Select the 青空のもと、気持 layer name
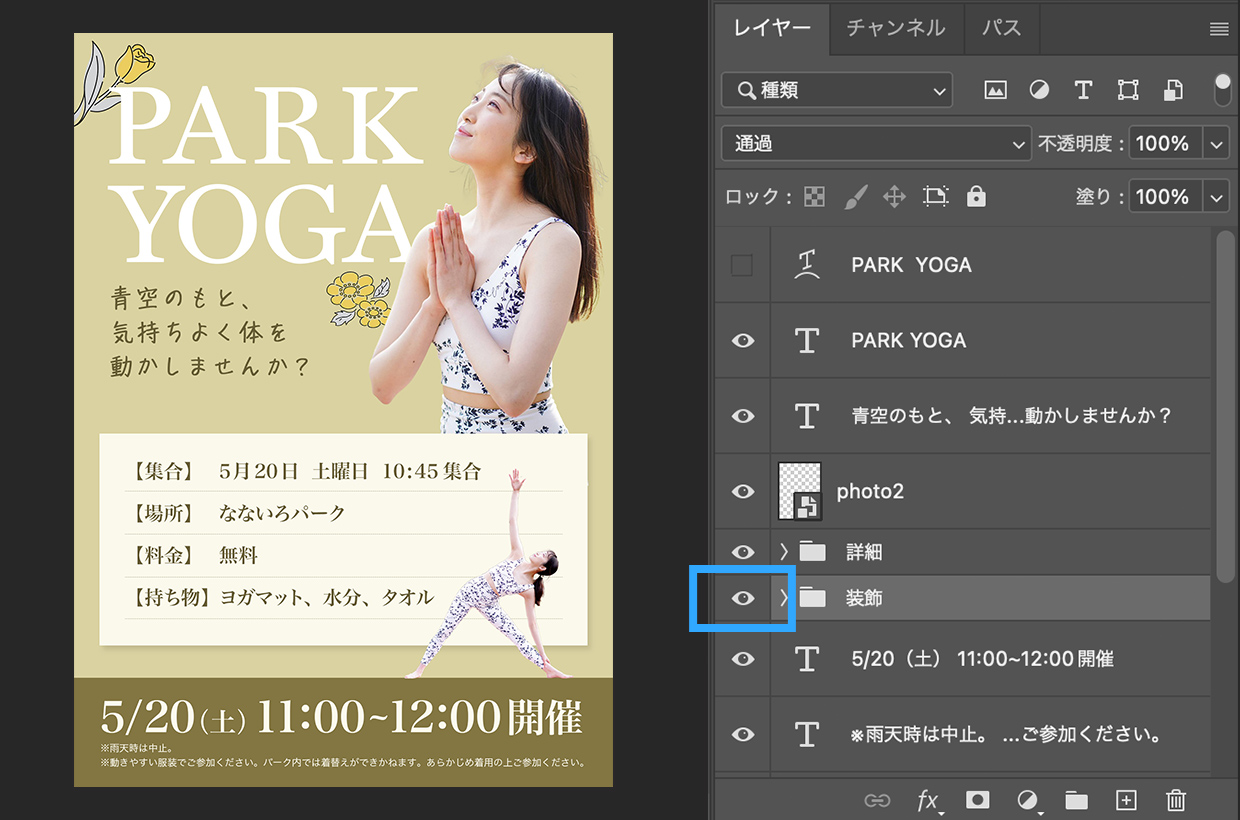 (1011, 415)
